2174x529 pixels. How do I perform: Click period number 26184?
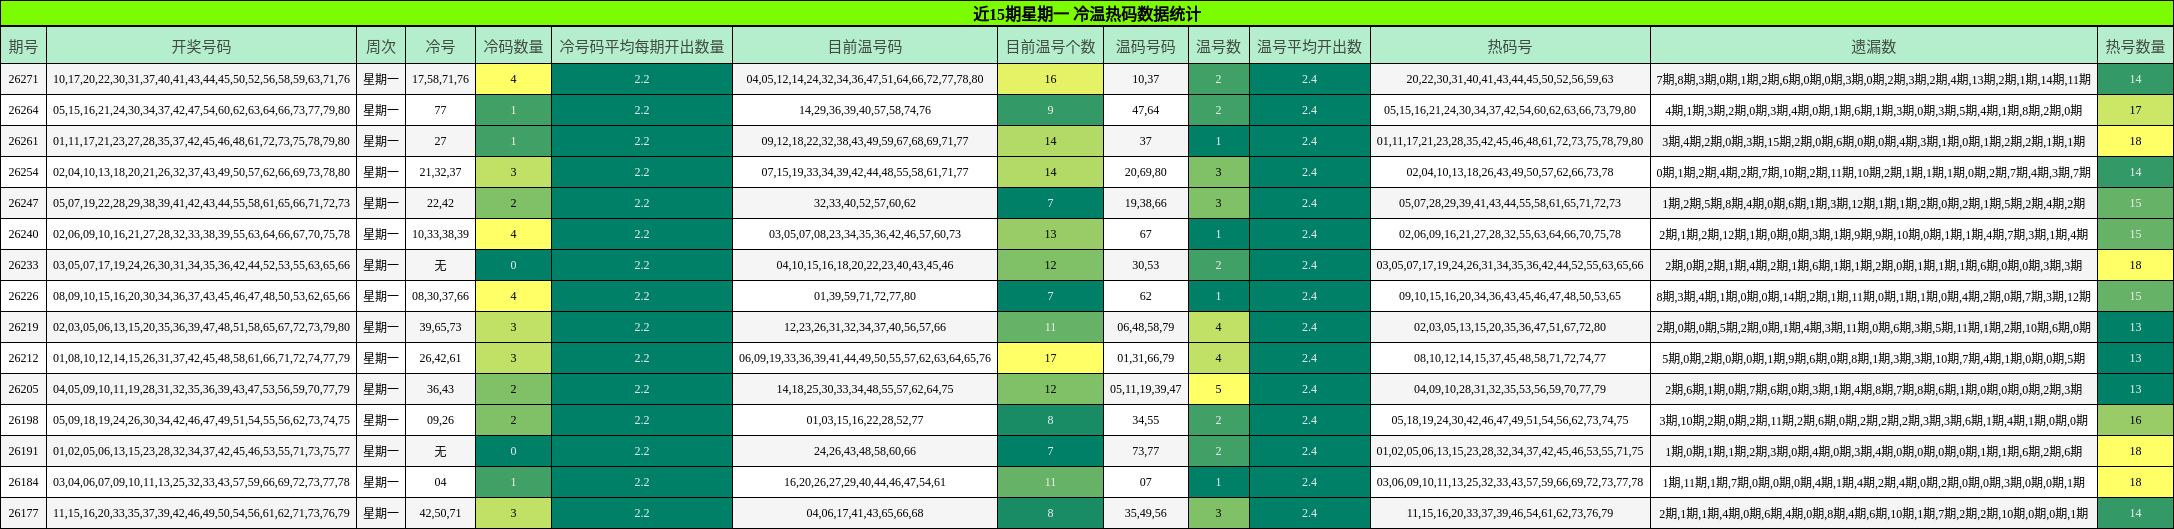(x=23, y=482)
